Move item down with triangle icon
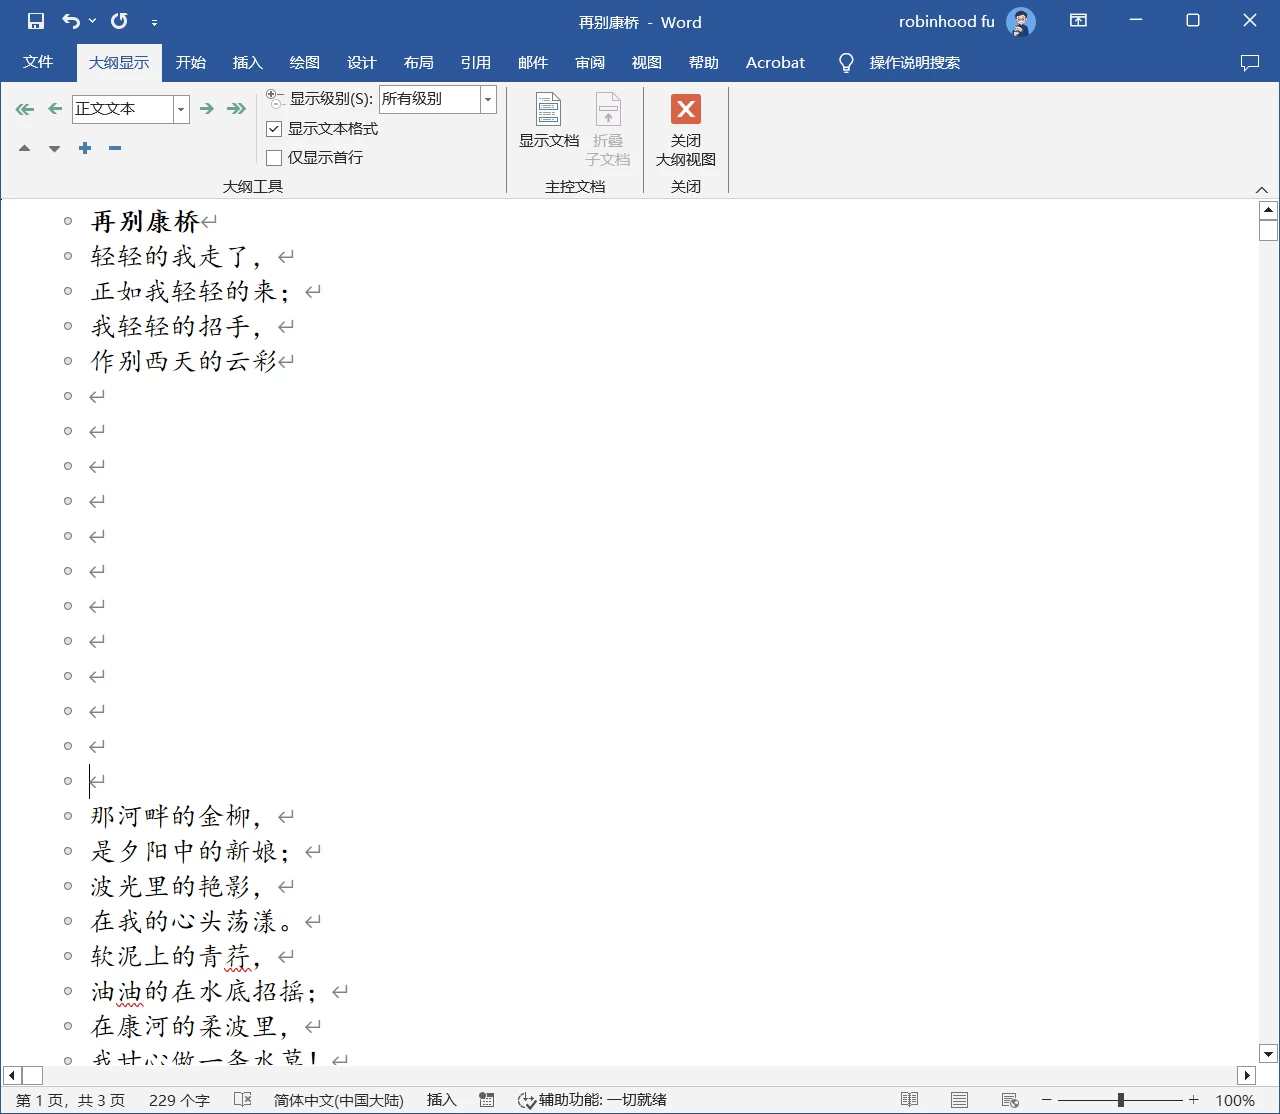1280x1114 pixels. tap(55, 148)
